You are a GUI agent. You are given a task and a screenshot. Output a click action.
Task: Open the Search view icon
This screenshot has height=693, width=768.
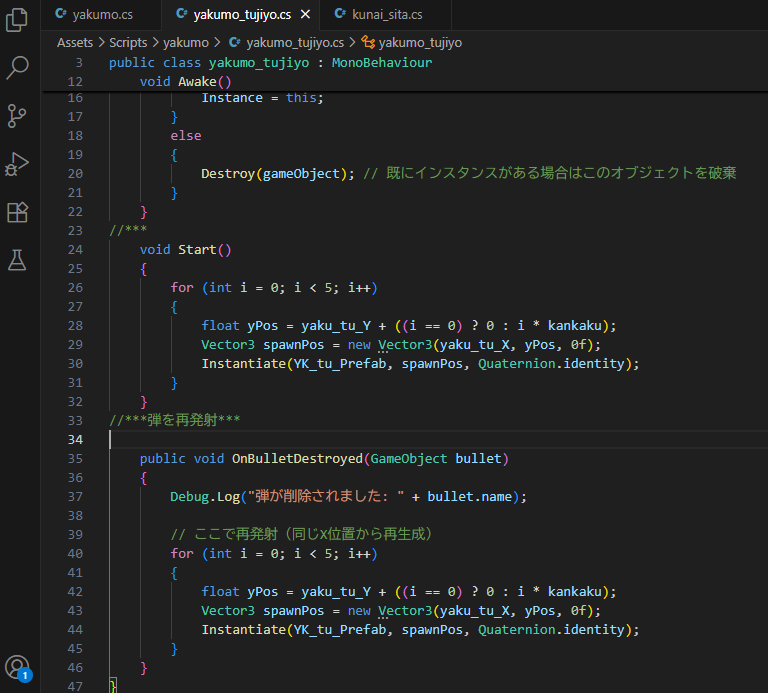point(17,68)
